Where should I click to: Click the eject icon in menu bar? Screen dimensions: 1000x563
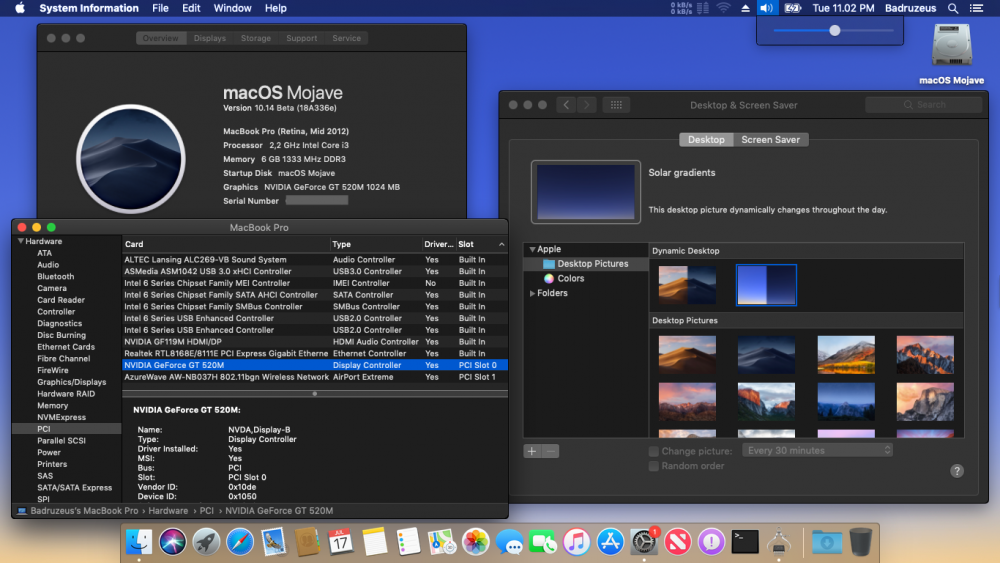(x=745, y=8)
